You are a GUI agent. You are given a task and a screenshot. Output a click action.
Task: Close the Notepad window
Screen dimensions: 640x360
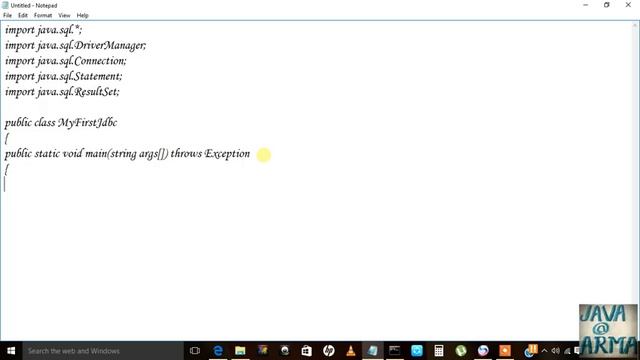(x=628, y=5)
